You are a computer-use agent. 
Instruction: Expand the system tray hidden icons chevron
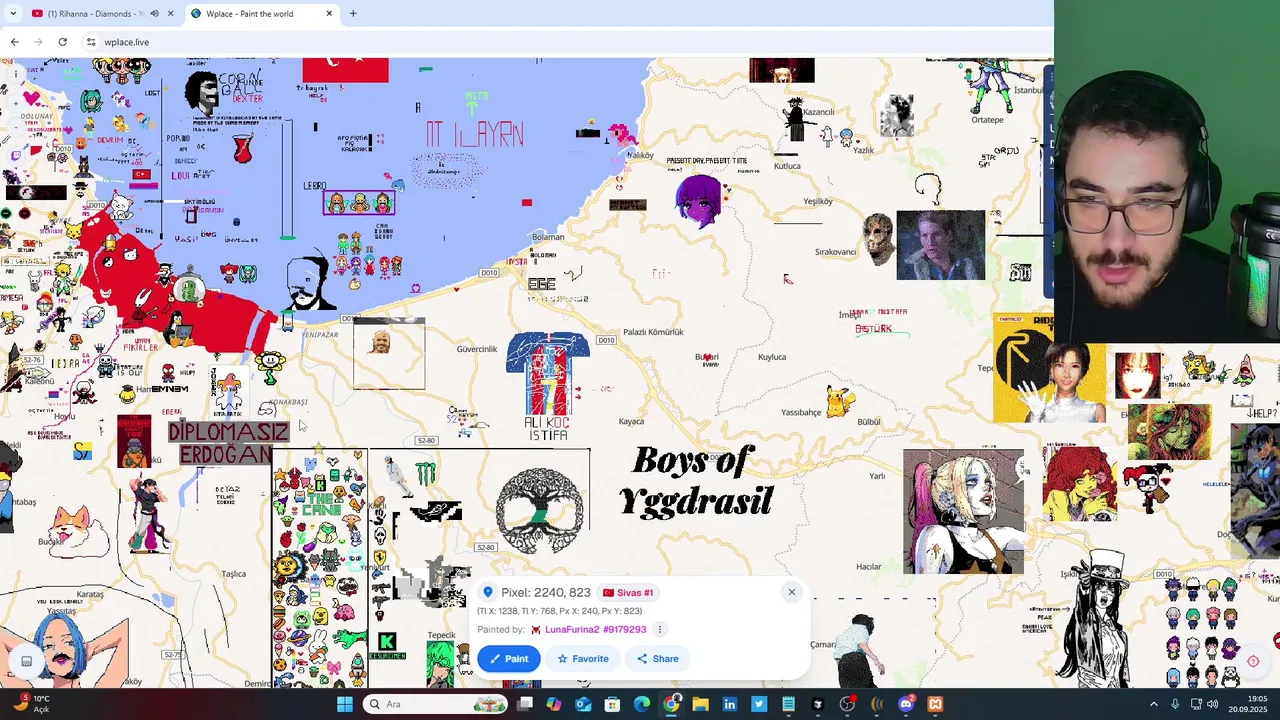click(1153, 704)
